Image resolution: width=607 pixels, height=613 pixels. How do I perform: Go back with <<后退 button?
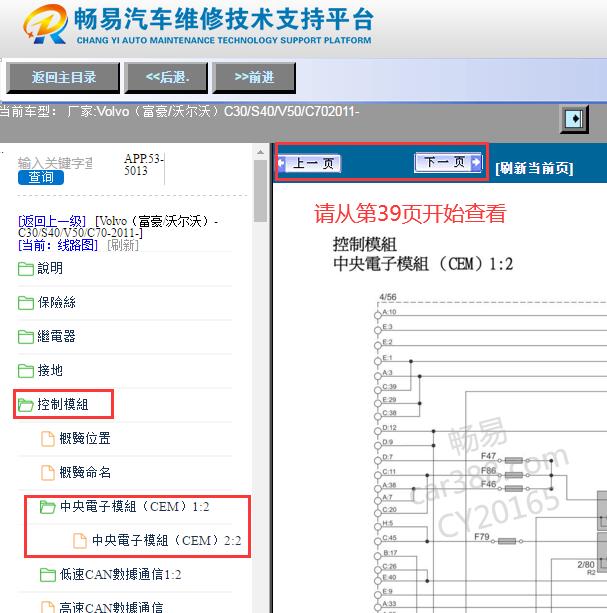pos(167,77)
